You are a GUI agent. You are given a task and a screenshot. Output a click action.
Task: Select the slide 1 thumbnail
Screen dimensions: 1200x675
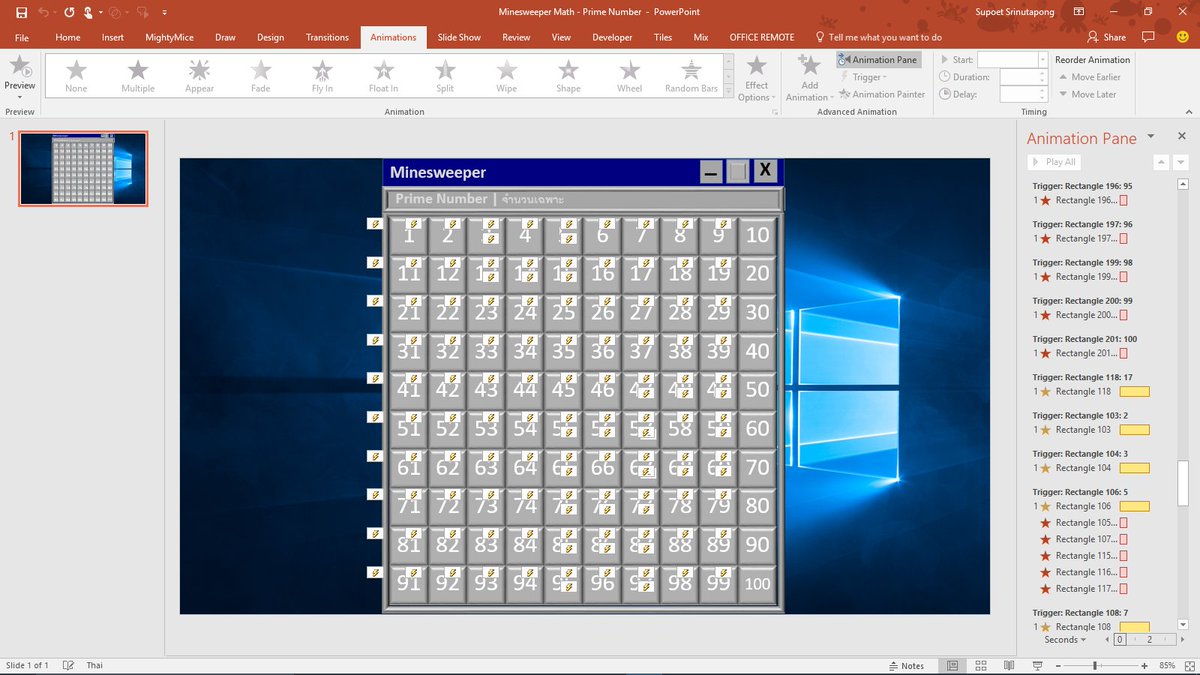click(x=83, y=168)
